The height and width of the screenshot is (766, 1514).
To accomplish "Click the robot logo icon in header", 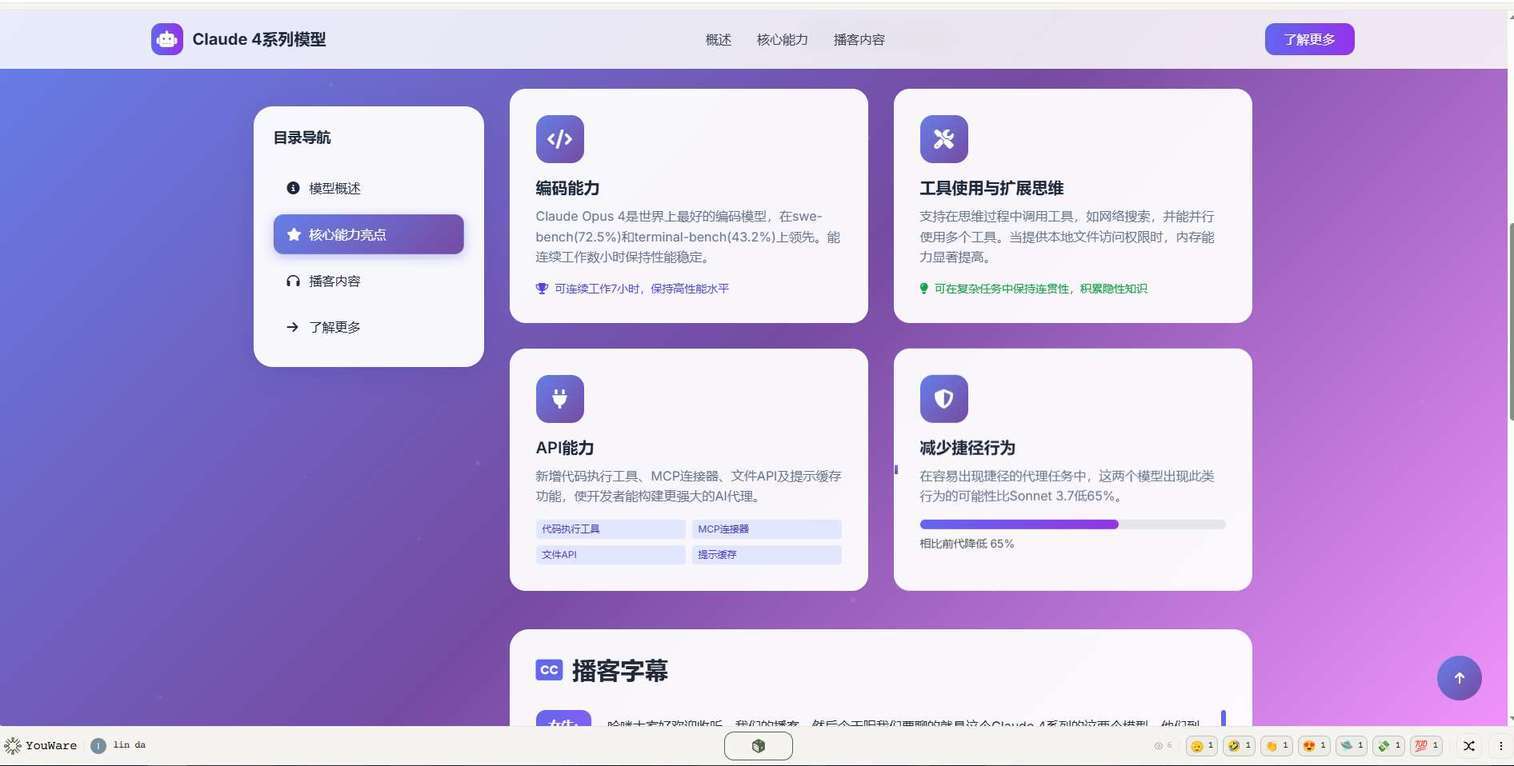I will pos(167,39).
